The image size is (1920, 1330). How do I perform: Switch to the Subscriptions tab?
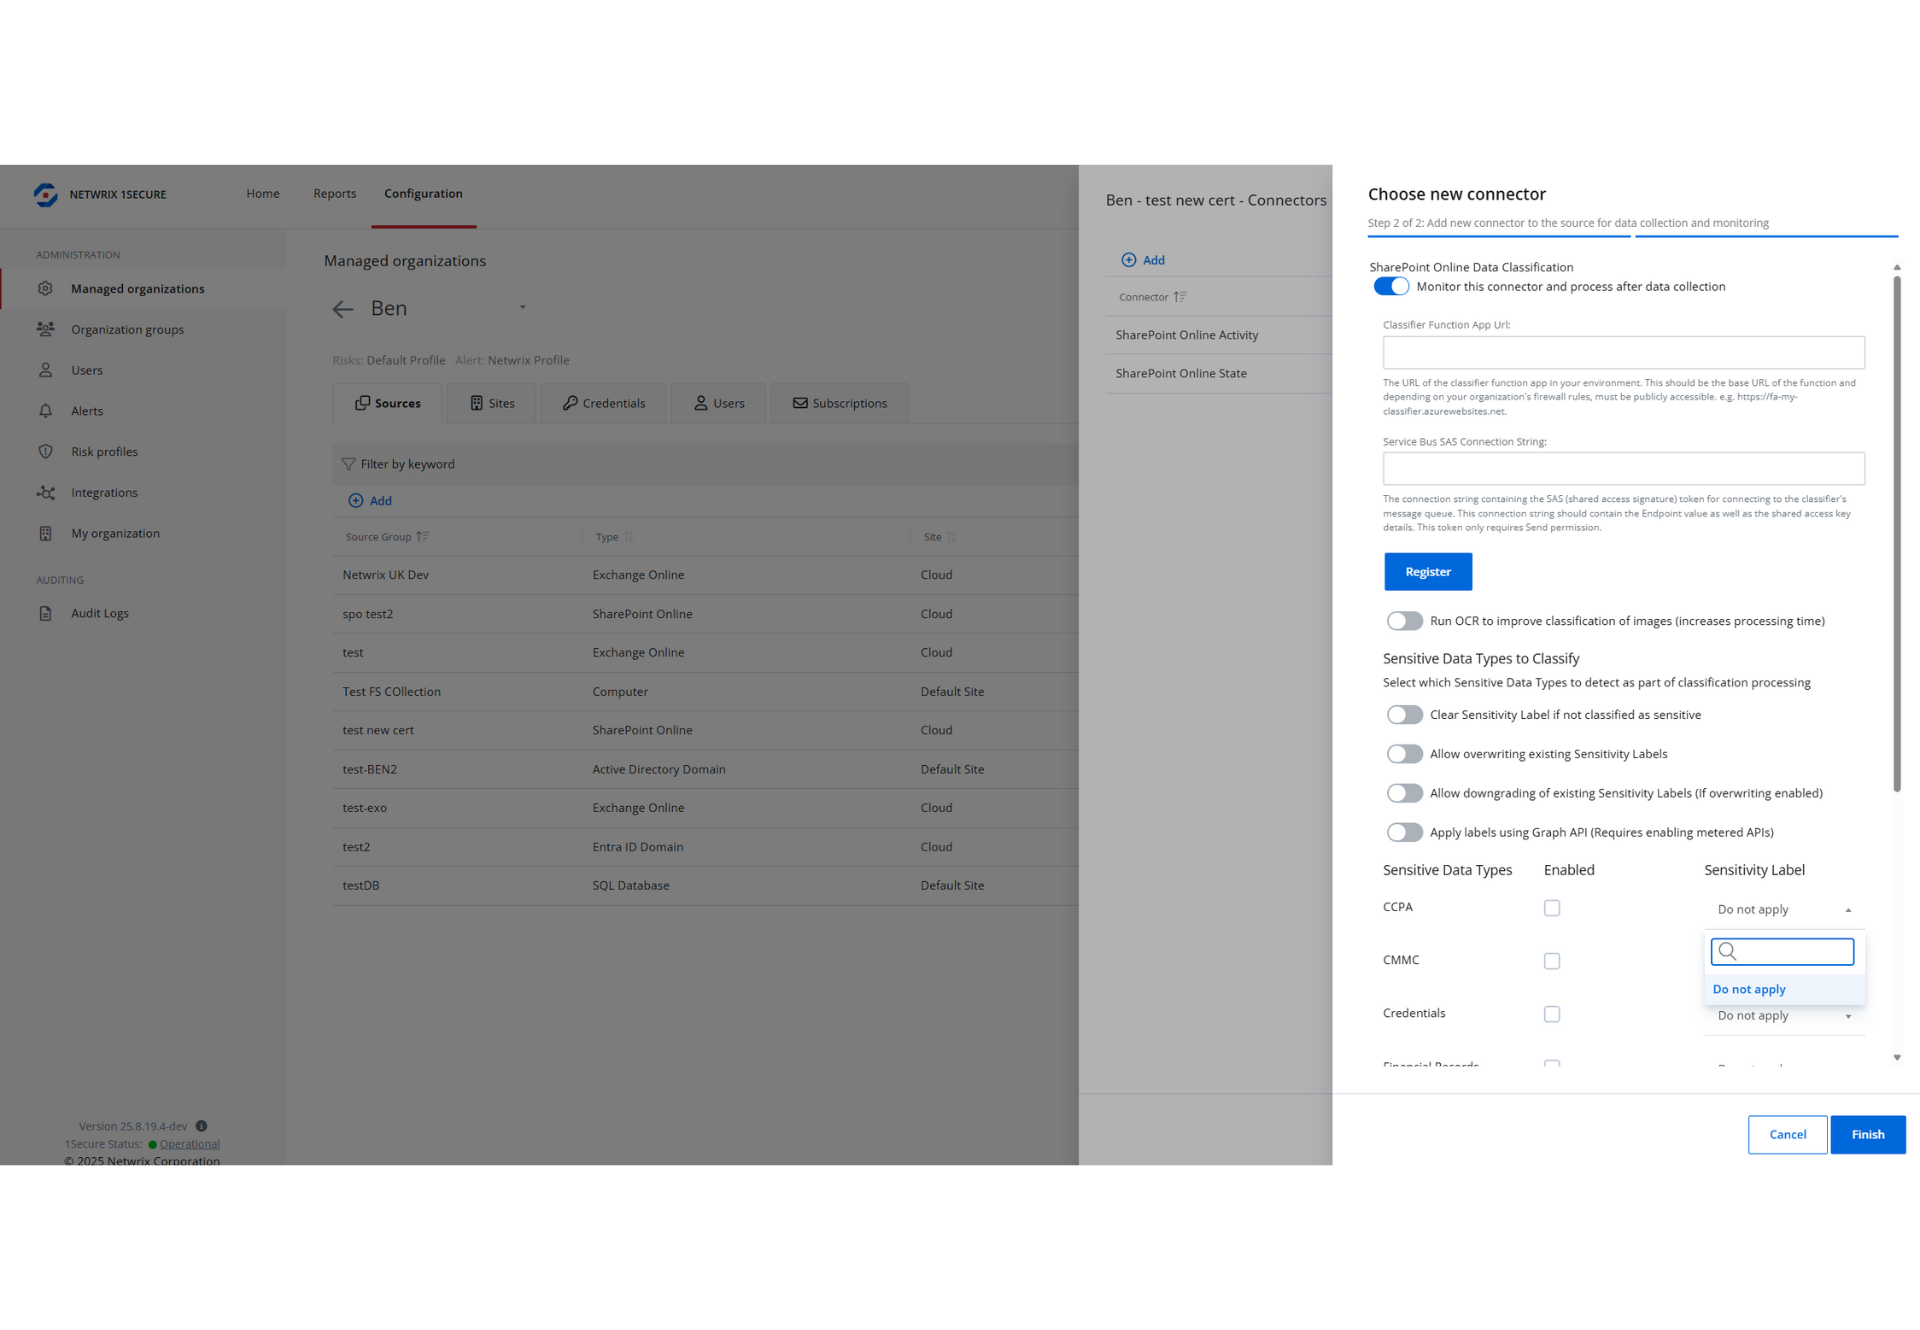[839, 403]
